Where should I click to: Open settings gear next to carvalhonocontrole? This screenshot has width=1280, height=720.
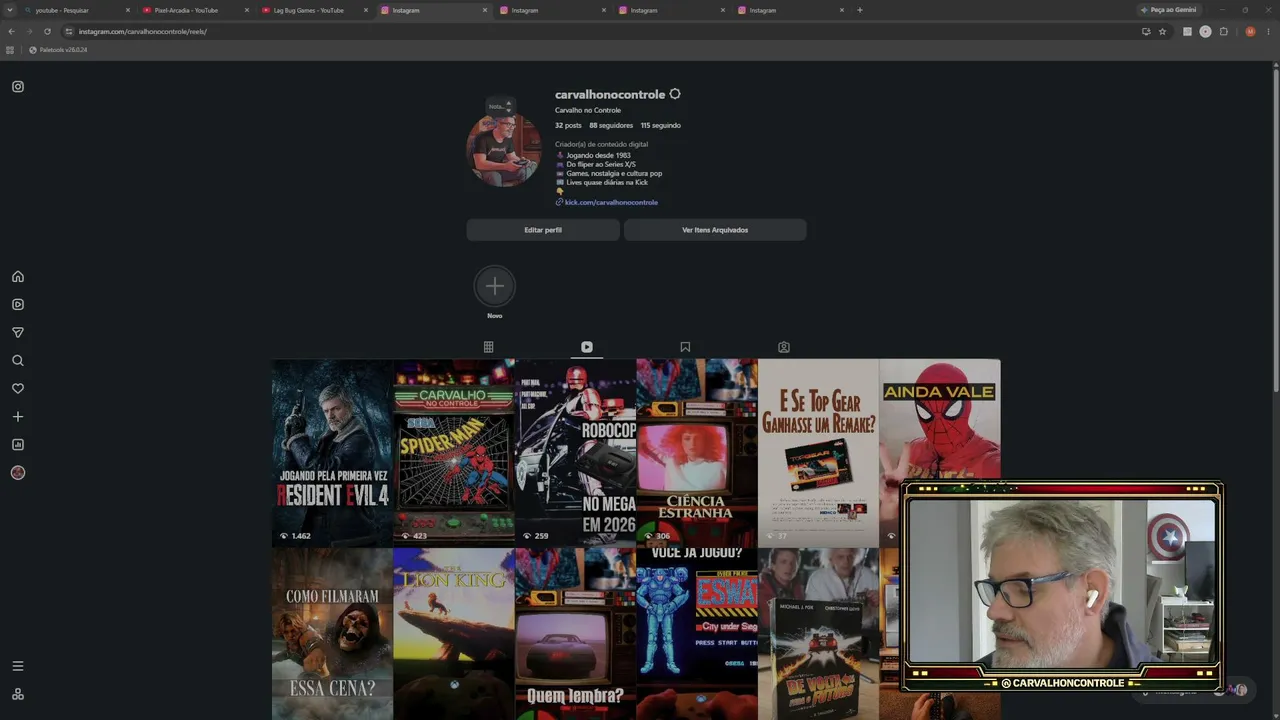[x=675, y=94]
